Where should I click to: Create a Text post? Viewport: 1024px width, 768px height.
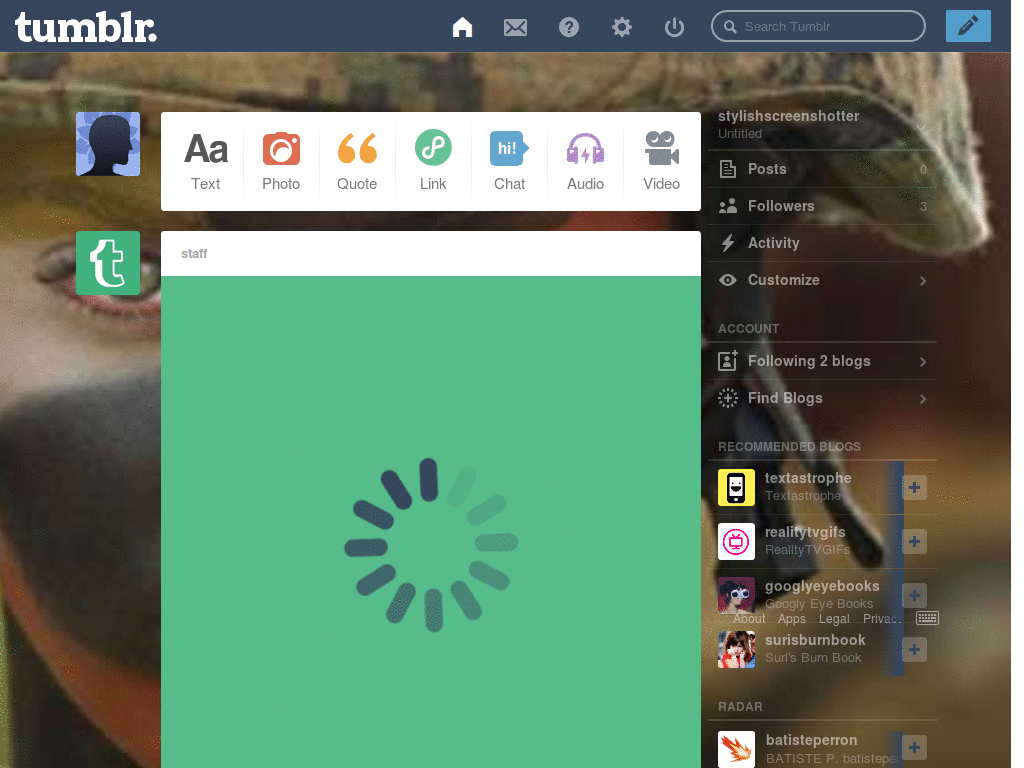coord(206,161)
